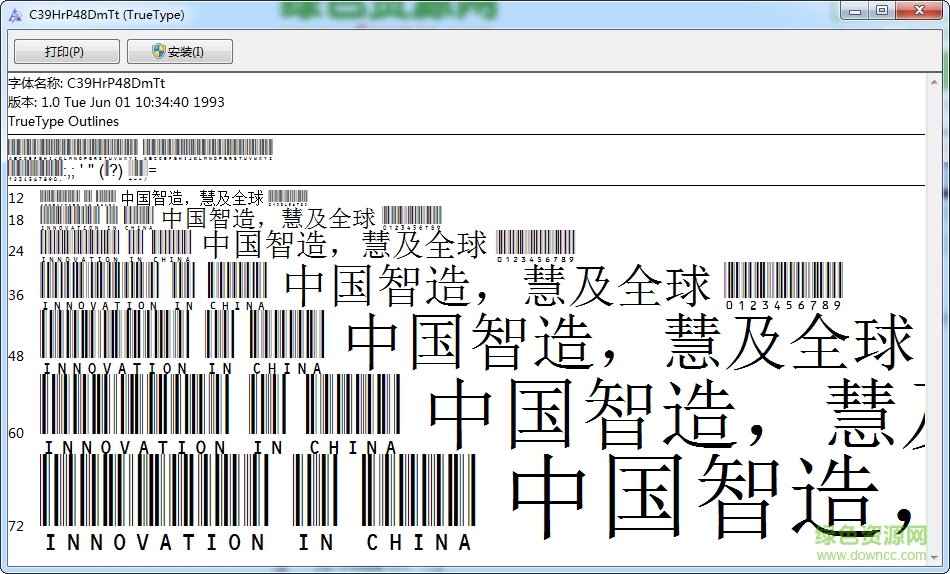Click the size 60 sample label
Image resolution: width=950 pixels, height=574 pixels.
(16, 433)
